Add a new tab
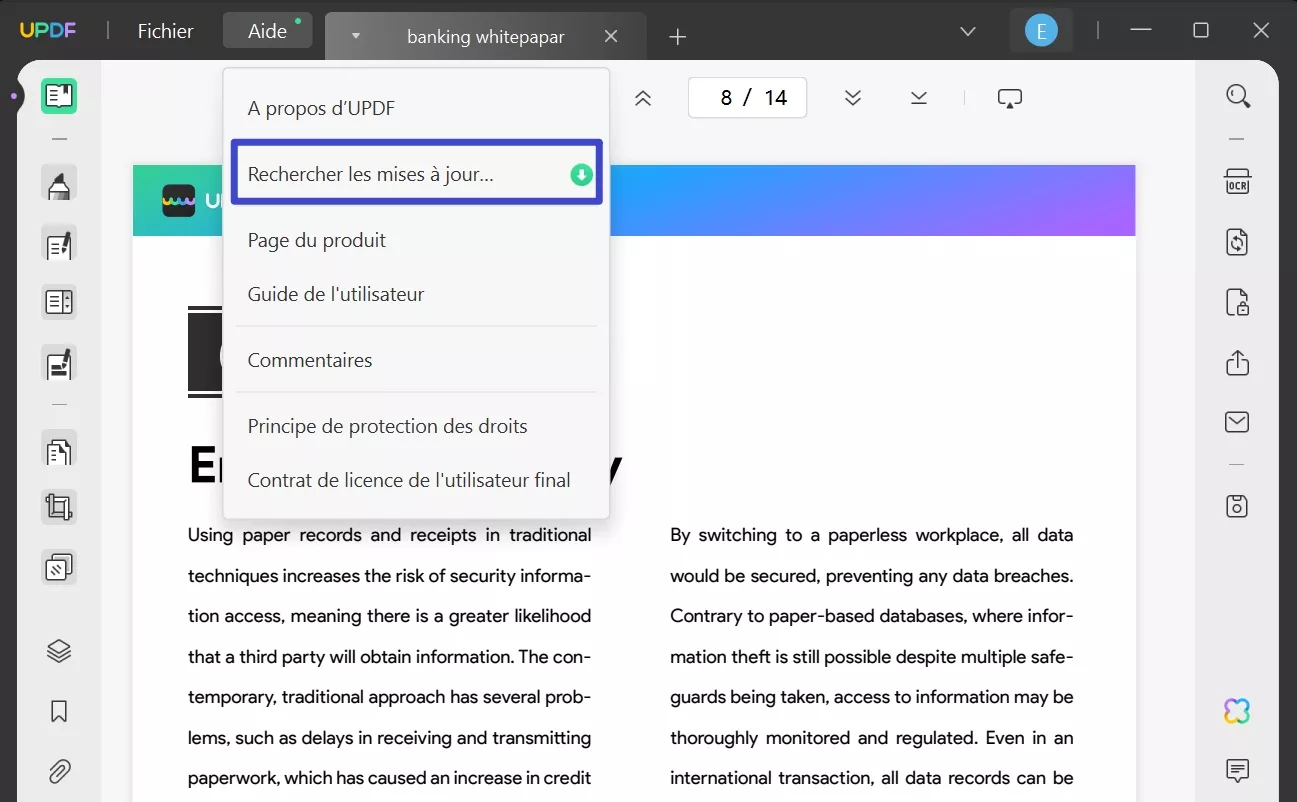The width and height of the screenshot is (1297, 802). 678,37
